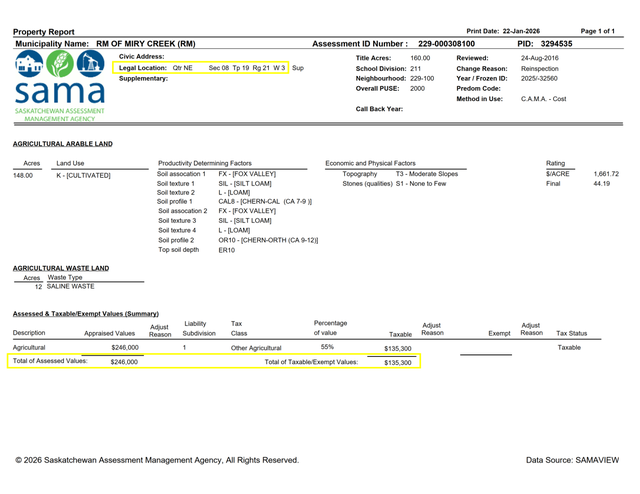Click the Assessment ID Number 229-000308100
Image resolution: width=640 pixels, height=494 pixels.
pos(446,44)
